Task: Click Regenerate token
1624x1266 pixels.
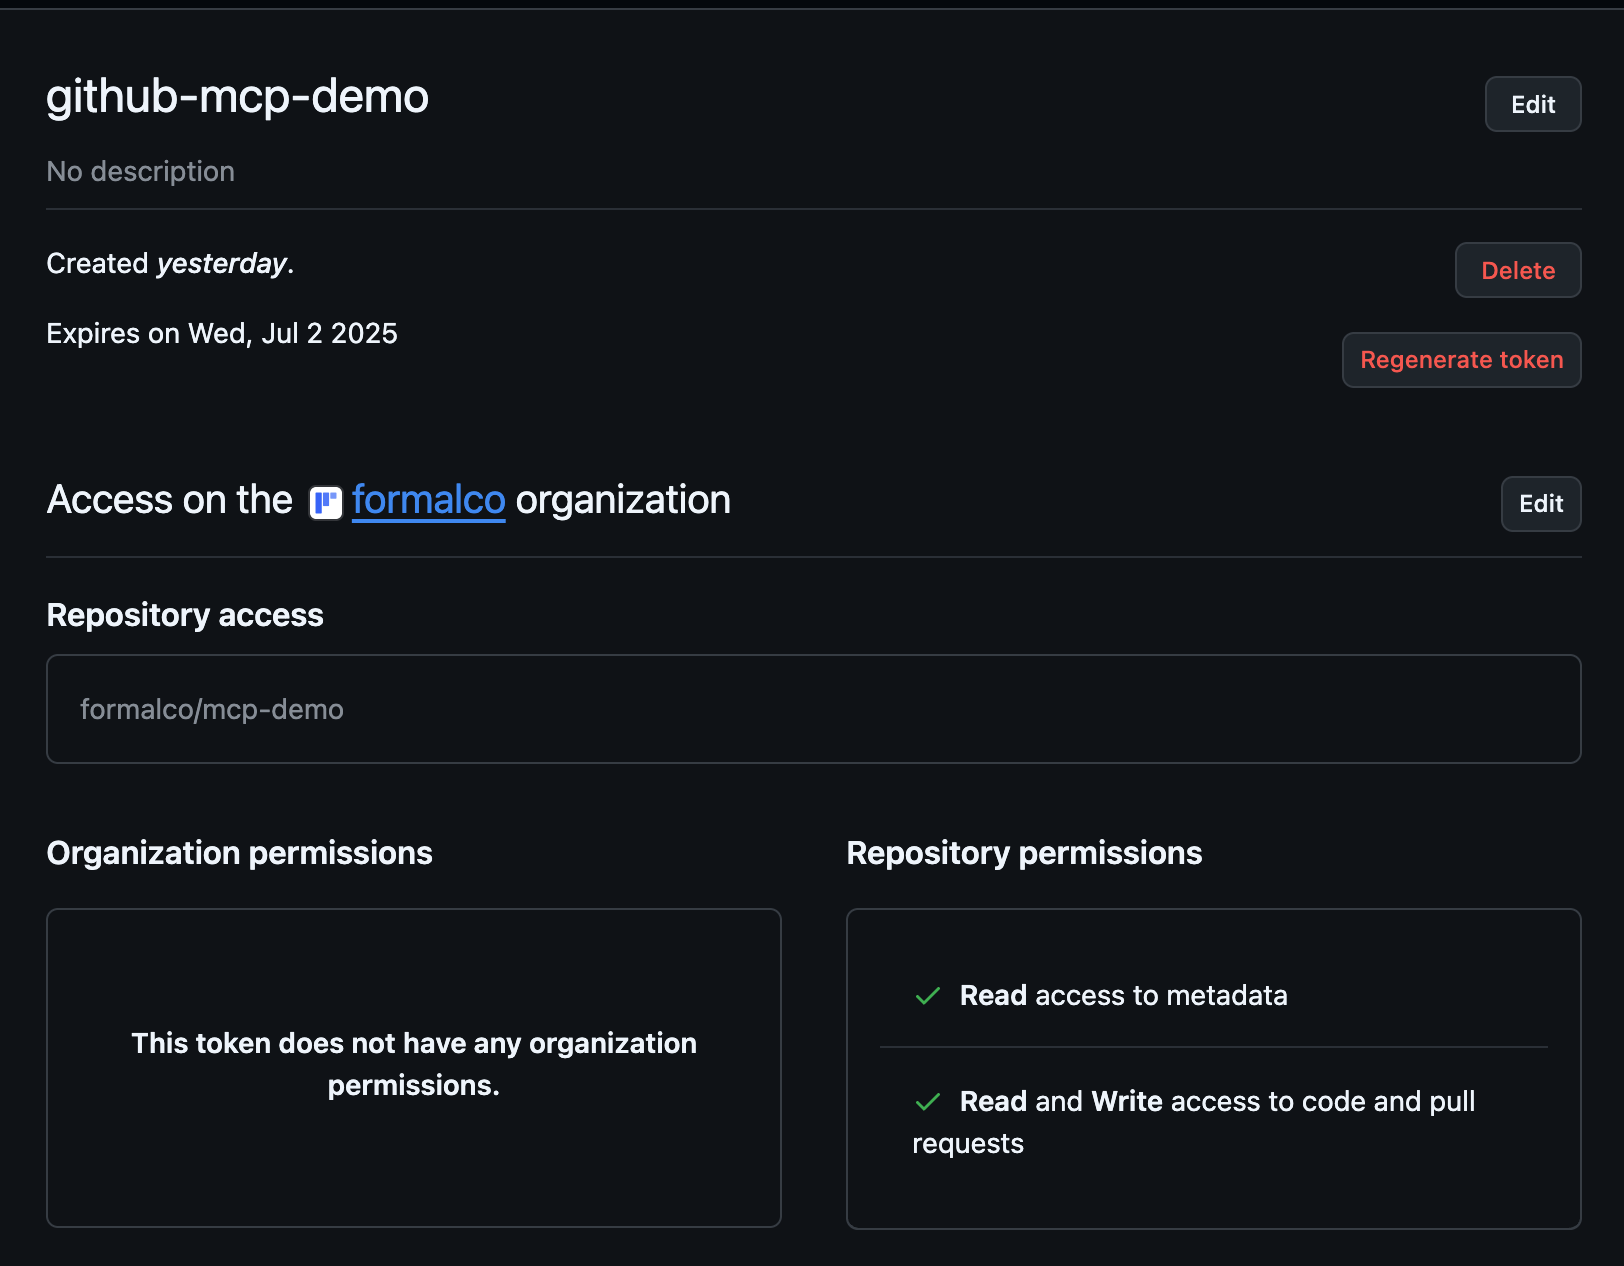Action: [1461, 360]
